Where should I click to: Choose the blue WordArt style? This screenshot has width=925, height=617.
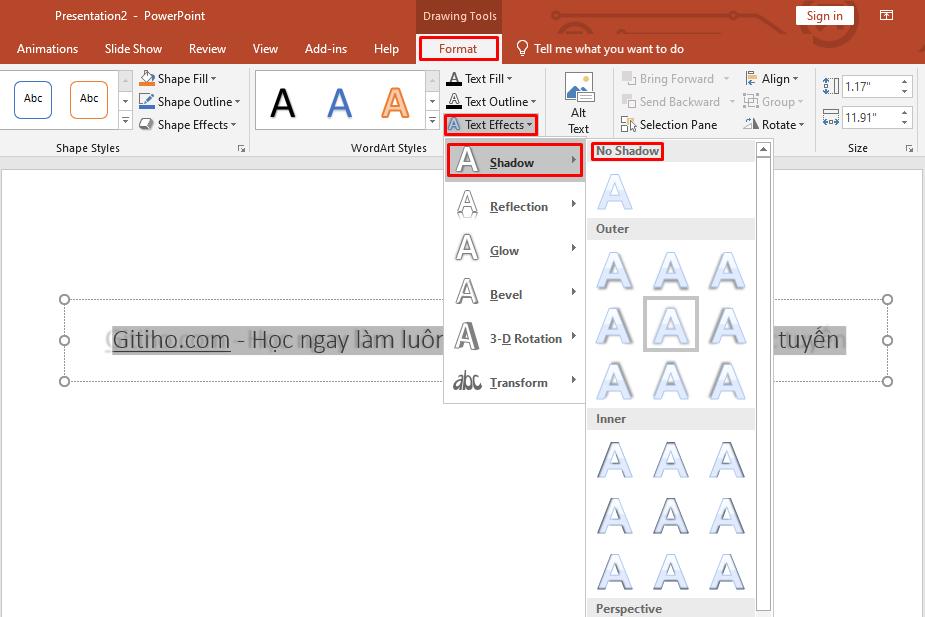[340, 102]
